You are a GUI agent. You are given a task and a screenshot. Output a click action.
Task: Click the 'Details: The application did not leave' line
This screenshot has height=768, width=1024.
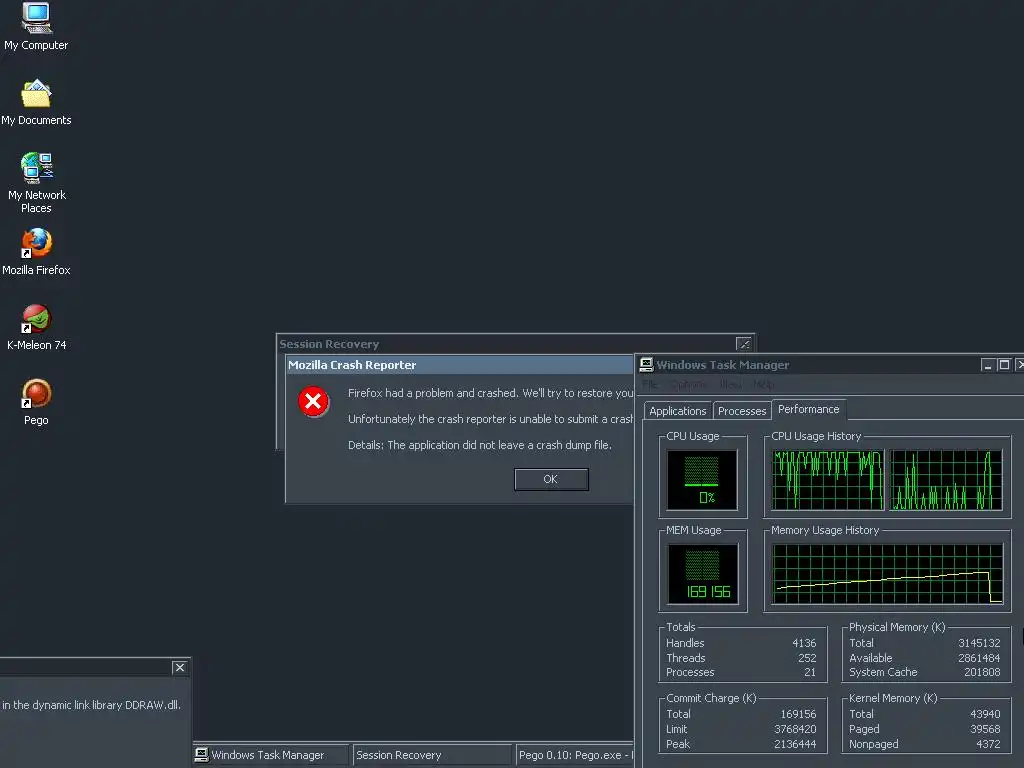pyautogui.click(x=480, y=445)
